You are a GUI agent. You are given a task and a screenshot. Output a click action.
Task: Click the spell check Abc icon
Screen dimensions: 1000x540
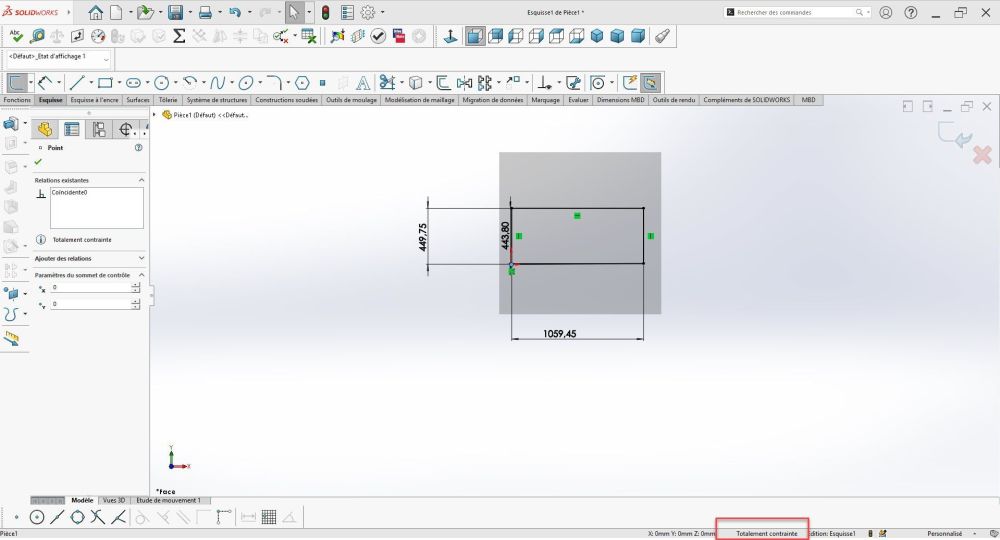pyautogui.click(x=16, y=36)
